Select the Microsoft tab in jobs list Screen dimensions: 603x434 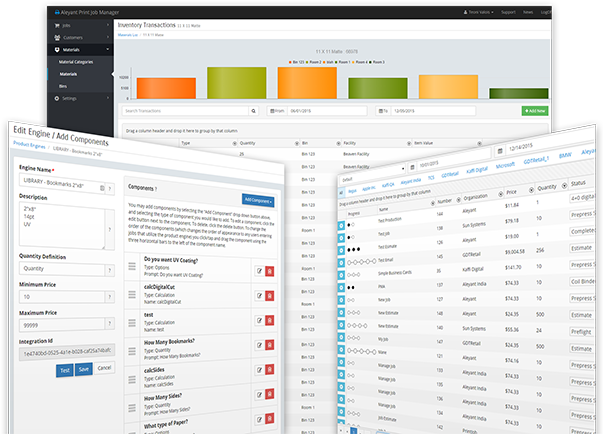click(505, 165)
